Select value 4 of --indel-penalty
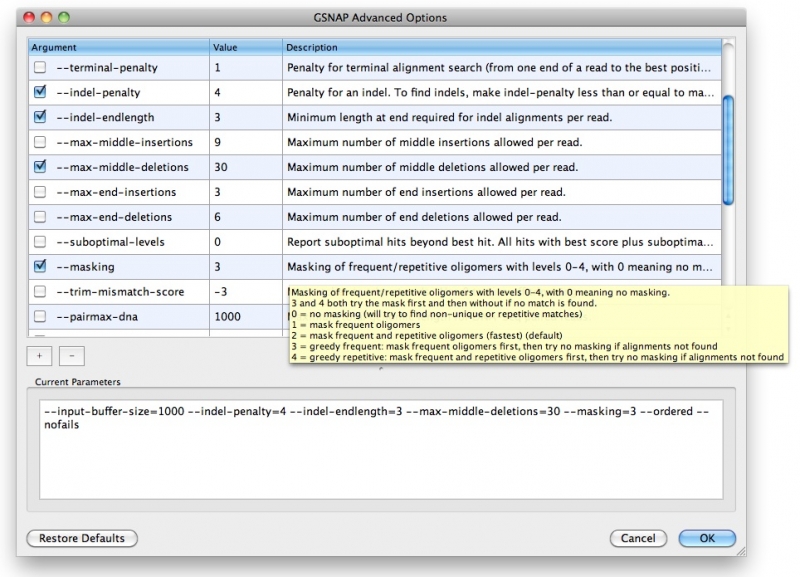The height and width of the screenshot is (577, 800). point(217,92)
